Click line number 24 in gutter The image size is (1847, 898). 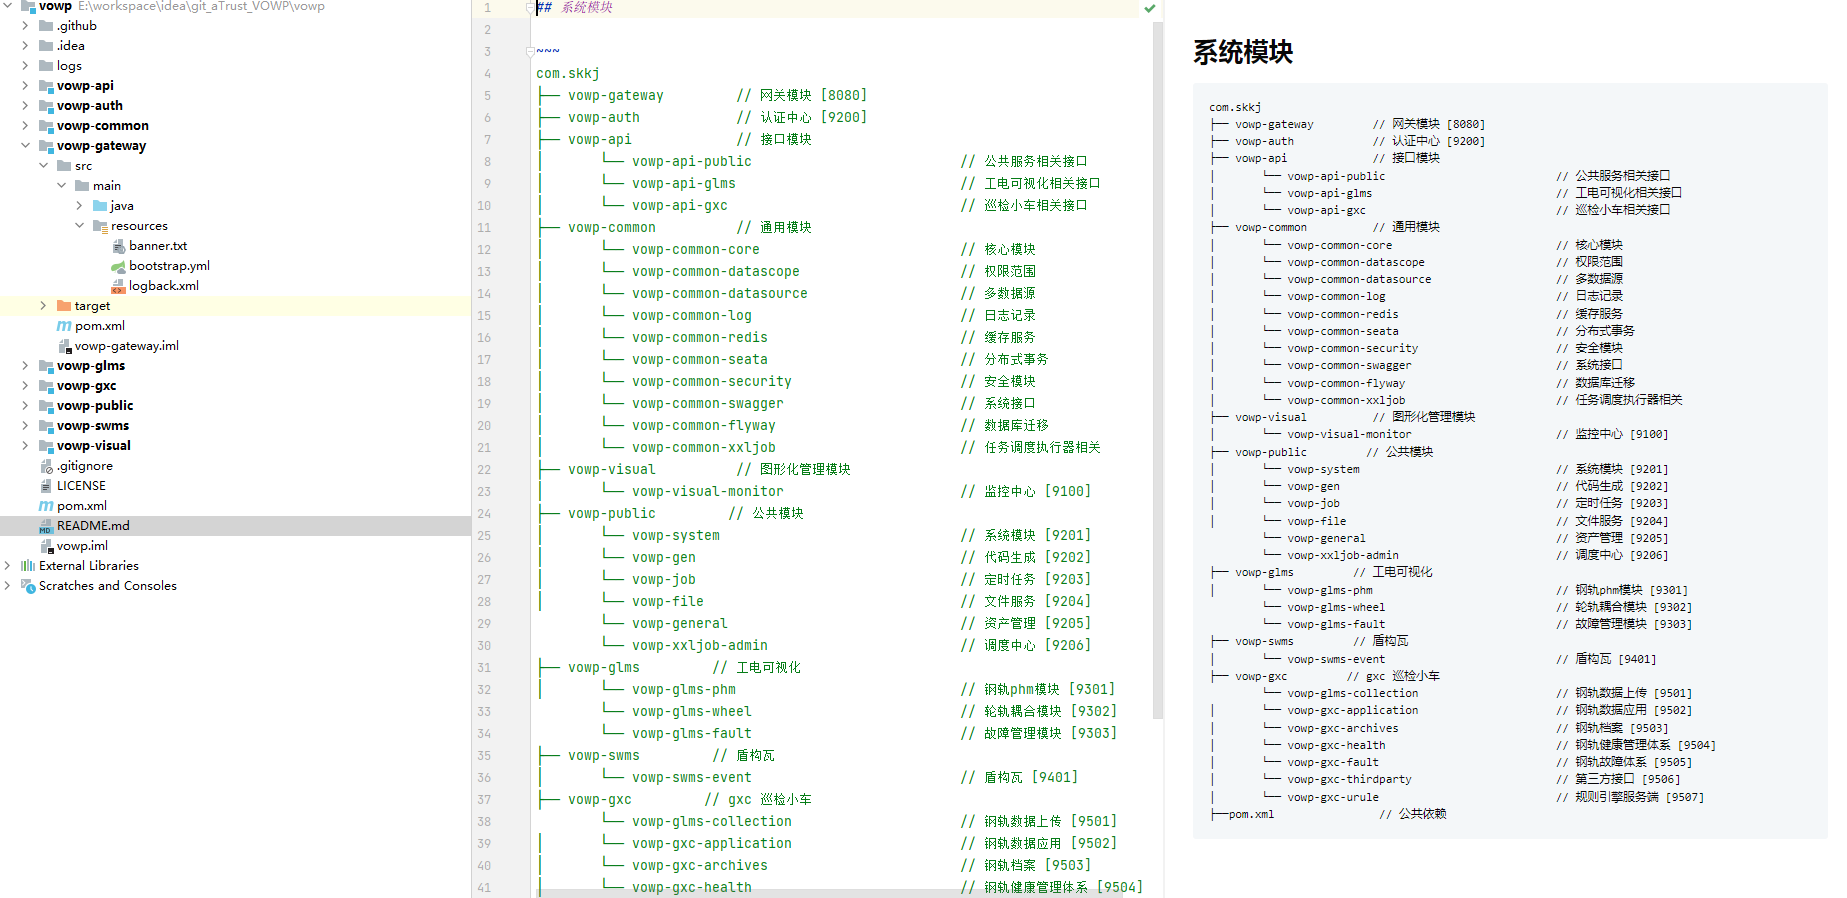tap(484, 514)
